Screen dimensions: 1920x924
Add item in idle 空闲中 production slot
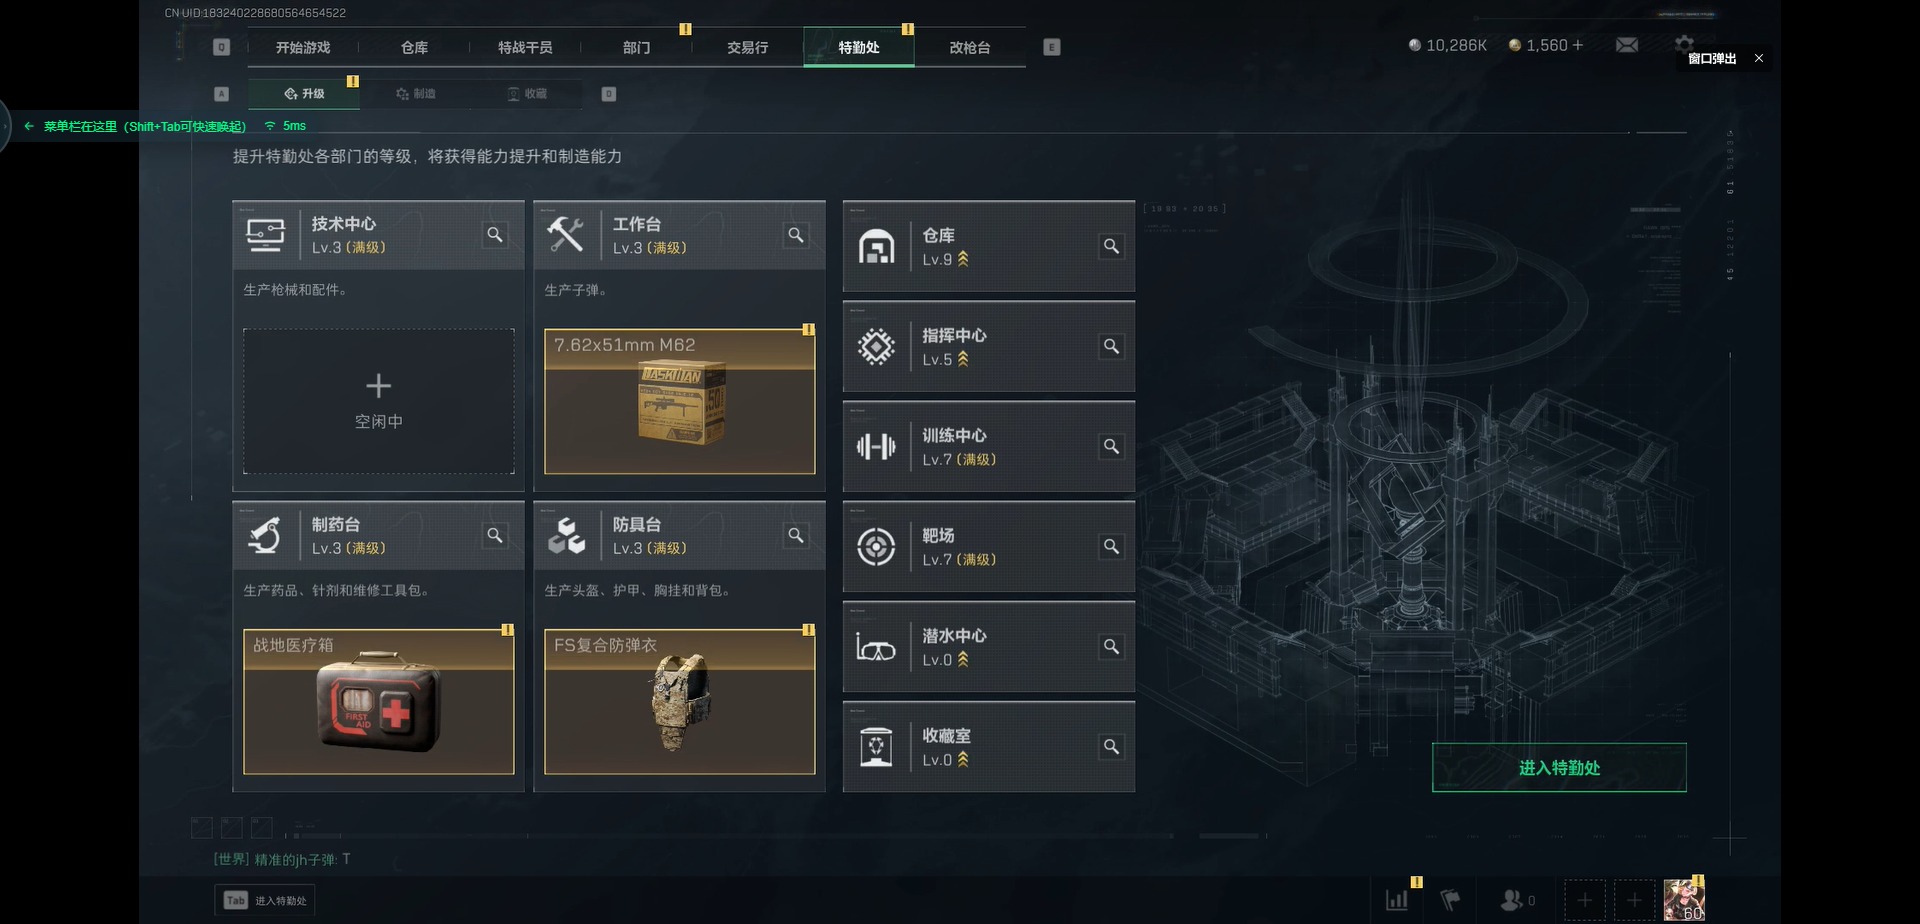[379, 401]
